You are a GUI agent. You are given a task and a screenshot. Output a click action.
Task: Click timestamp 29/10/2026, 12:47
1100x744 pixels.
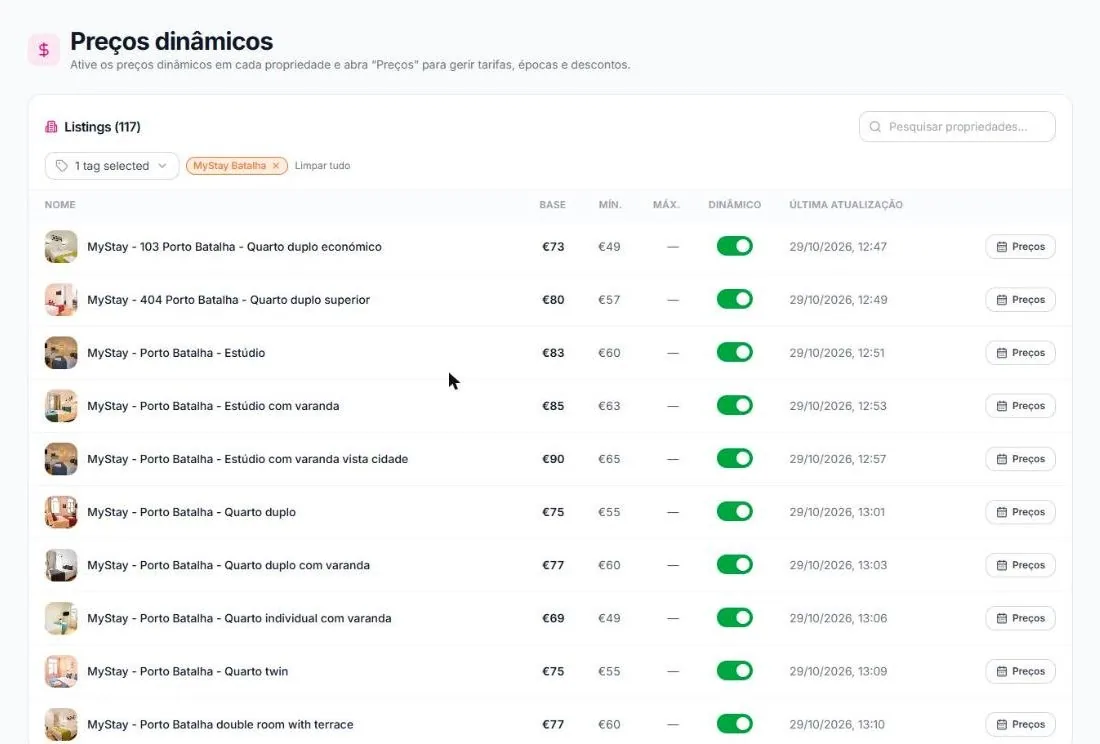click(838, 247)
